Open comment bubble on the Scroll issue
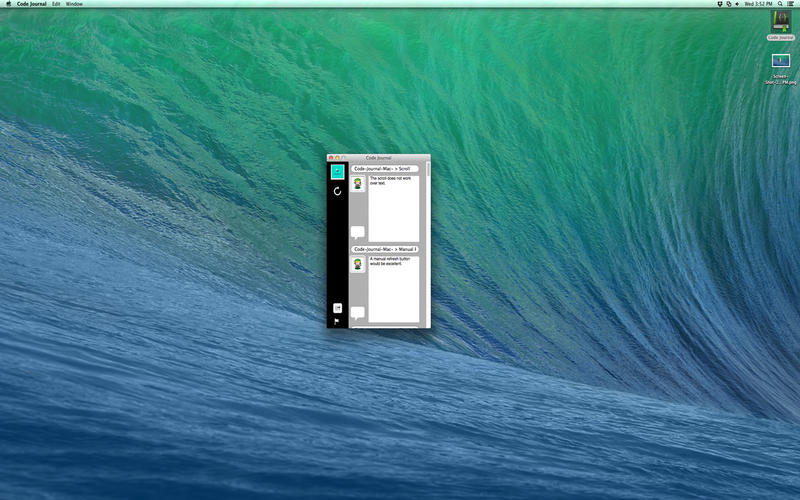This screenshot has height=500, width=800. click(x=358, y=233)
